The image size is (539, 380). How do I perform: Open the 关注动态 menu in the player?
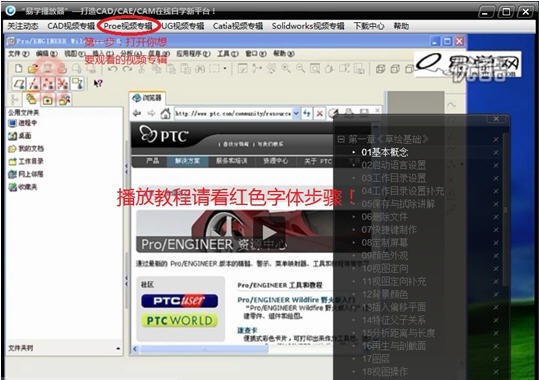point(23,26)
